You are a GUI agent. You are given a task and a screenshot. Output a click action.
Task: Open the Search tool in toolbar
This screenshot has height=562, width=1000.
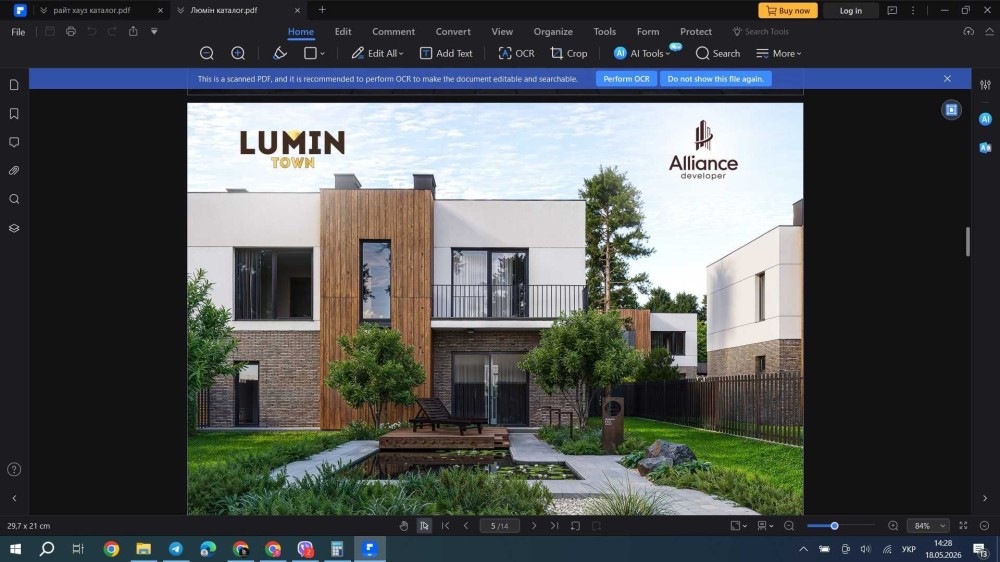coord(718,54)
